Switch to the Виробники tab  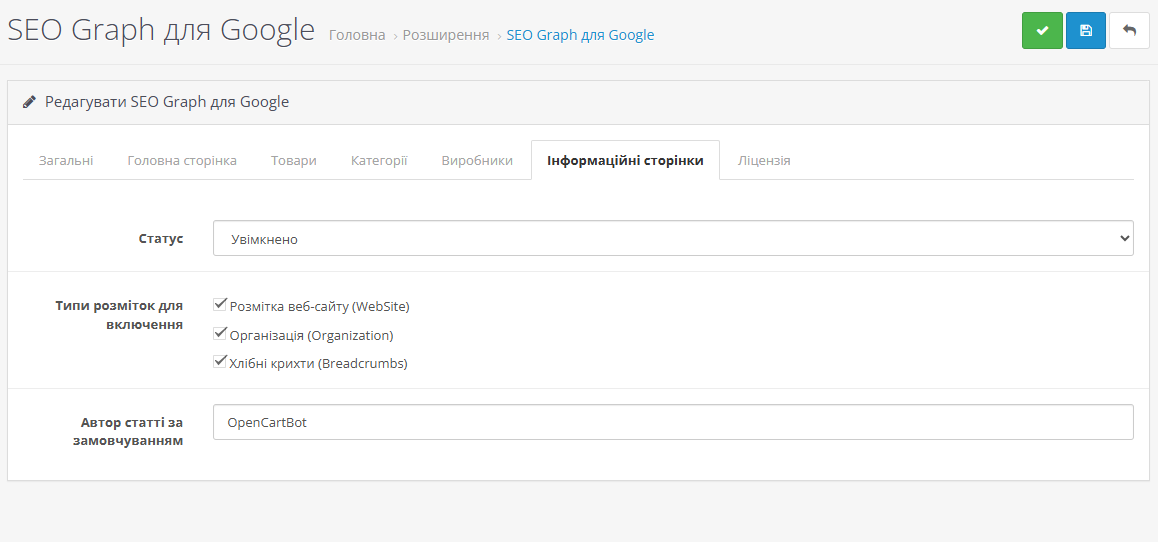pos(477,161)
